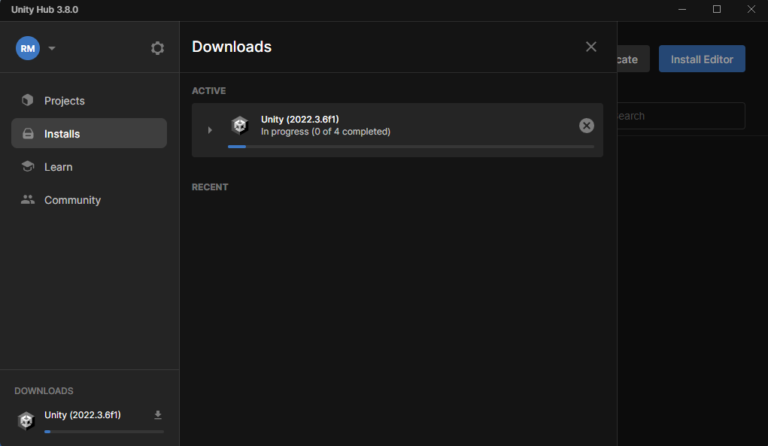Cancel the active Unity 2022.3.6f1 download
Screen dimensions: 768x446
point(586,125)
